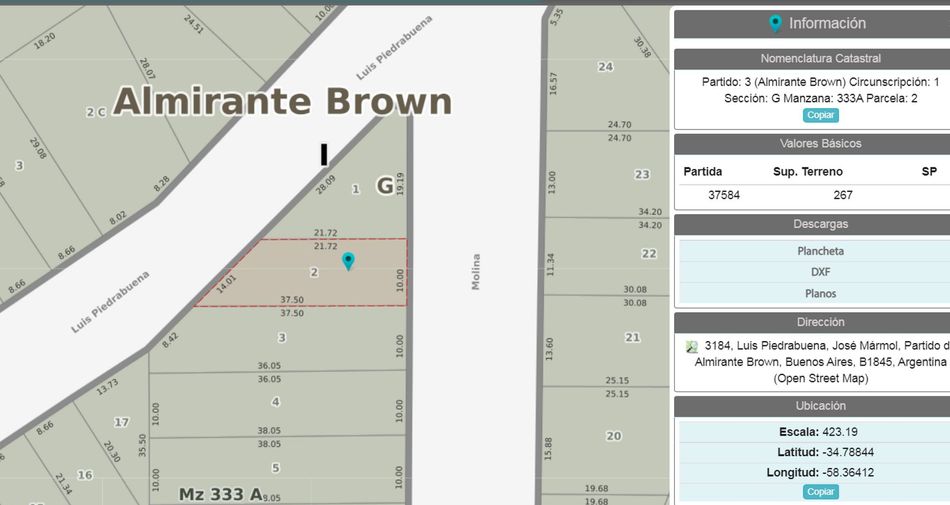The width and height of the screenshot is (950, 505).
Task: Select the Valores Básicos section header
Action: (820, 144)
